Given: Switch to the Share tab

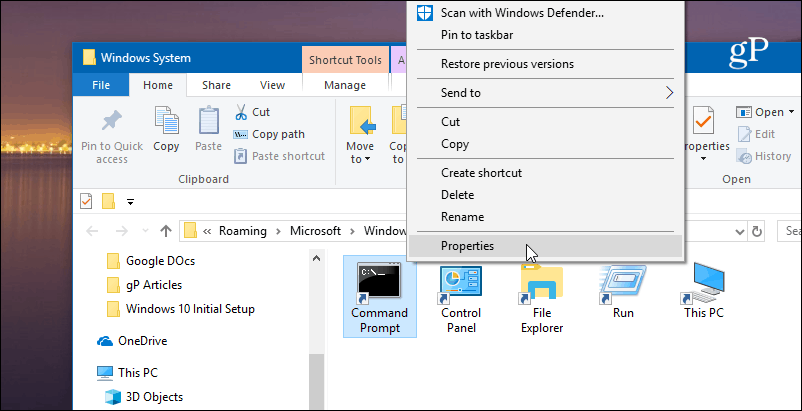Looking at the screenshot, I should (216, 85).
